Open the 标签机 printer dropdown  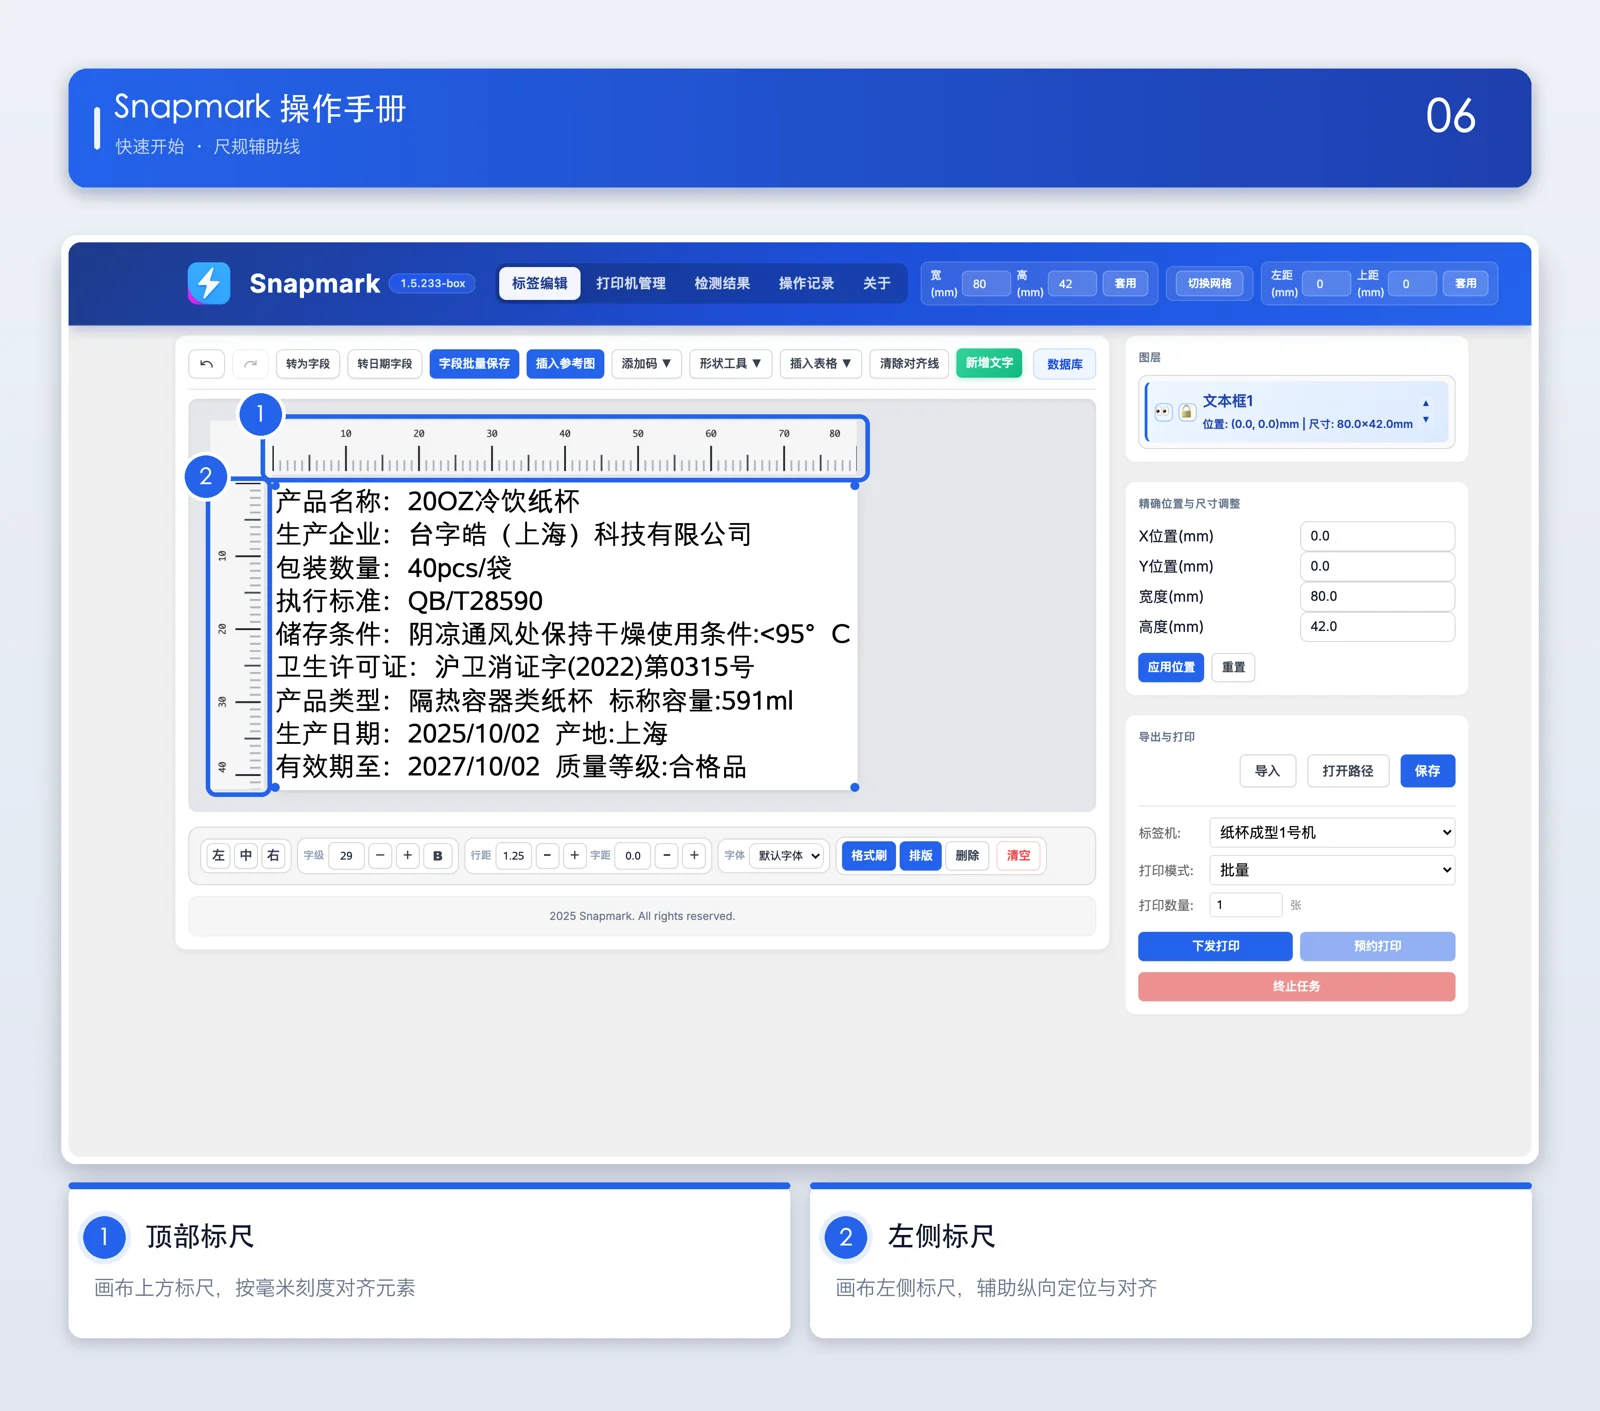[1332, 833]
